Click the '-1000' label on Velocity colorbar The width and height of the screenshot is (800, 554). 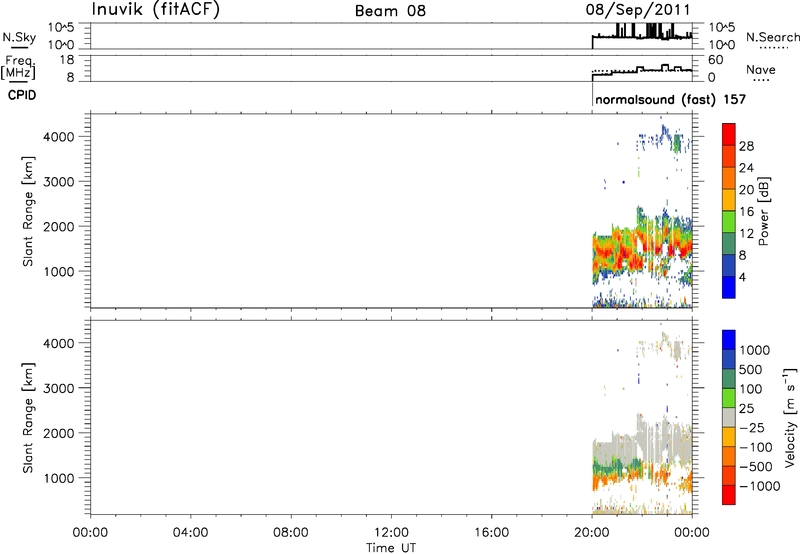759,486
